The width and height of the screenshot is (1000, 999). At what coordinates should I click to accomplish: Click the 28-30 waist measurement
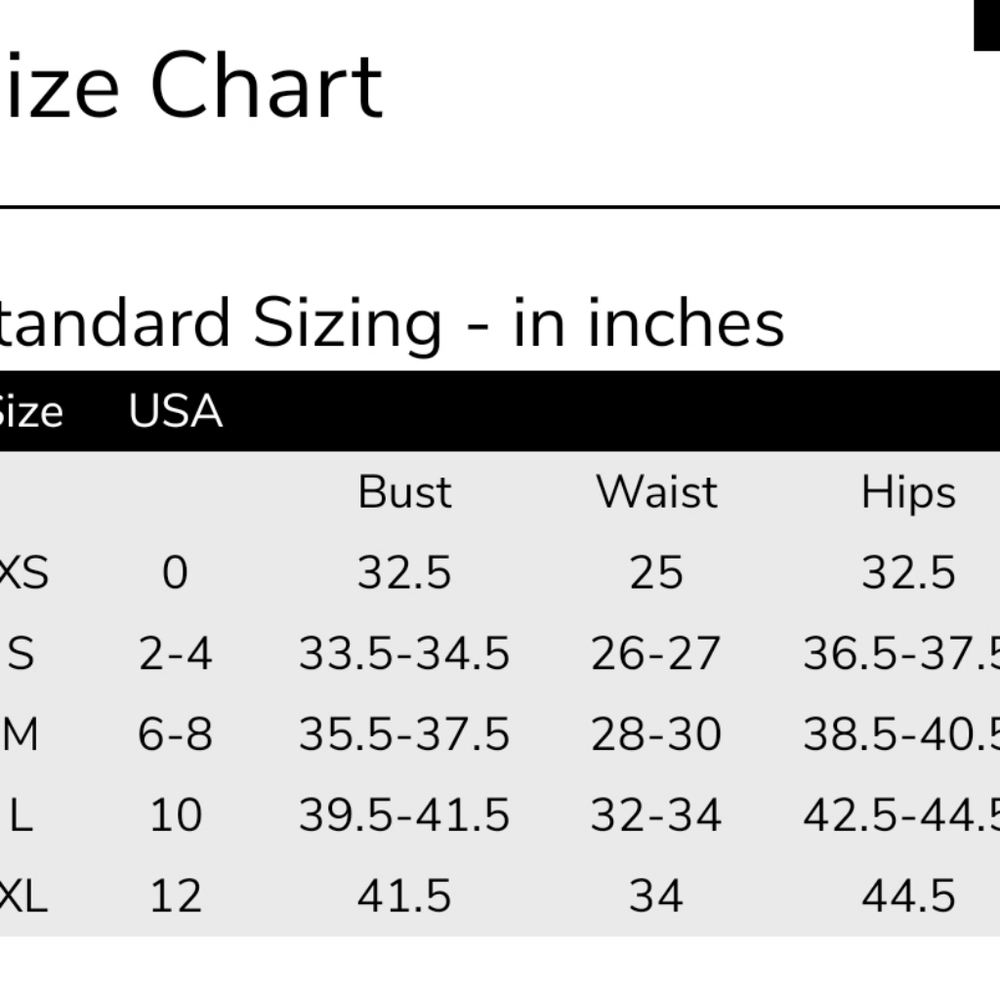656,734
